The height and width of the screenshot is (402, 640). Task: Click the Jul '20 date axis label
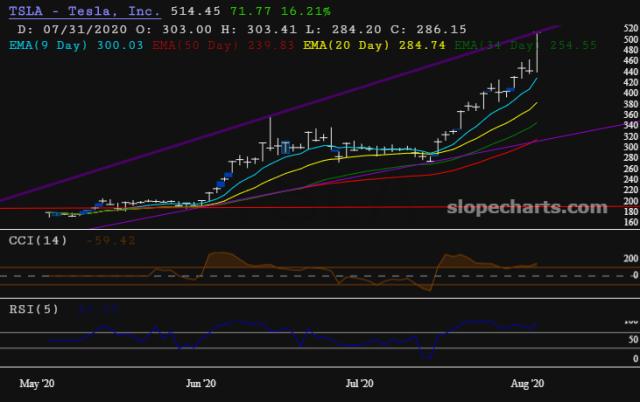point(360,384)
